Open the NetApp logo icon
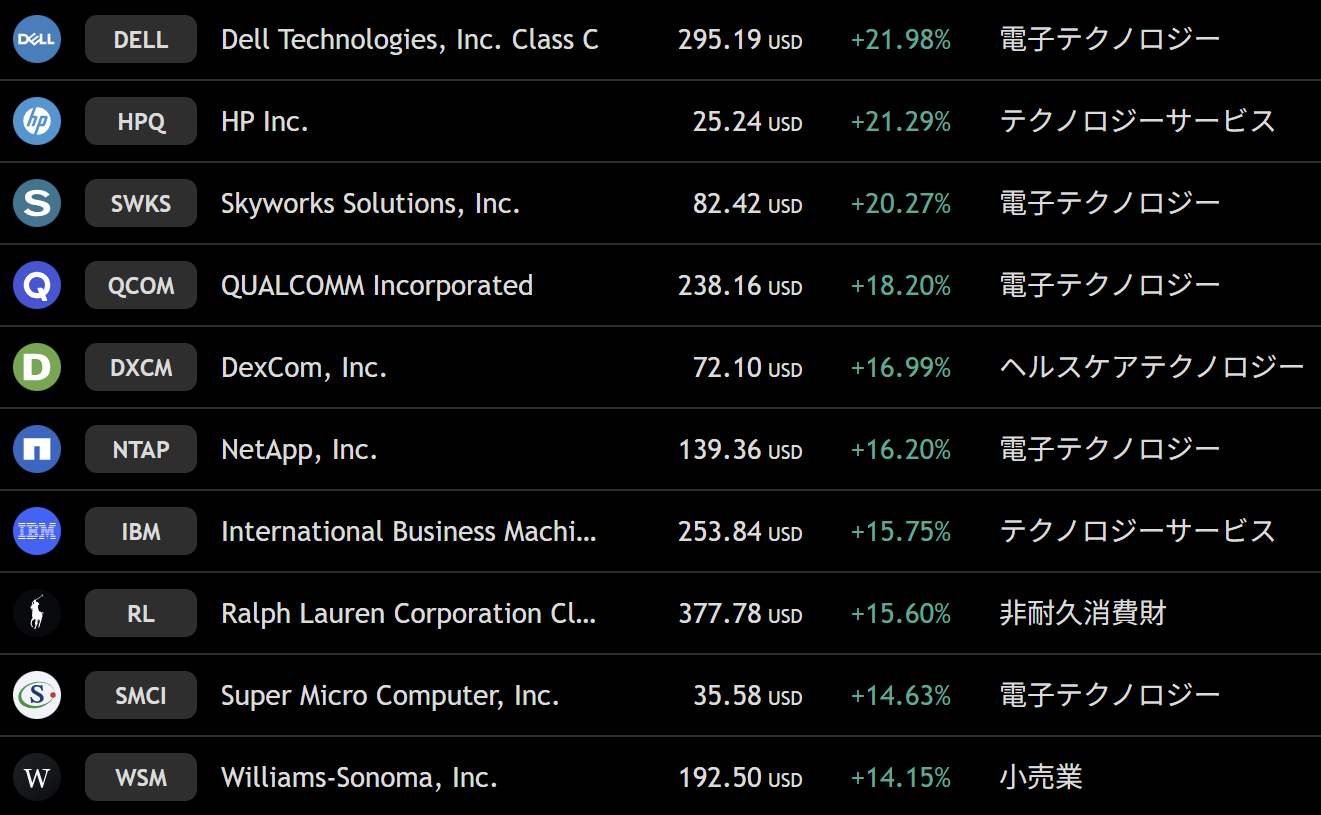The height and width of the screenshot is (815, 1321). pyautogui.click(x=37, y=450)
